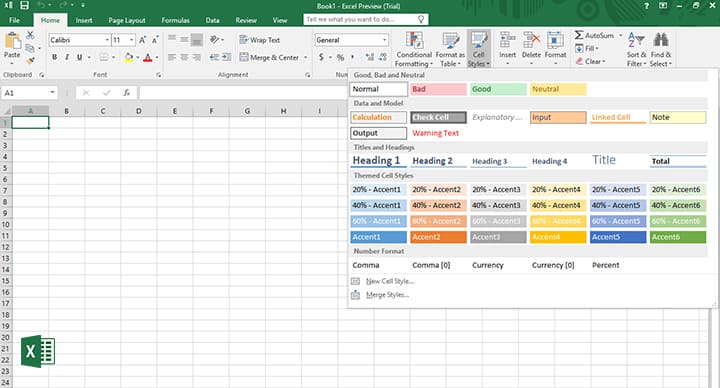Screen dimensions: 720x388
Task: Apply the Accent2 orange style
Action: (438, 237)
